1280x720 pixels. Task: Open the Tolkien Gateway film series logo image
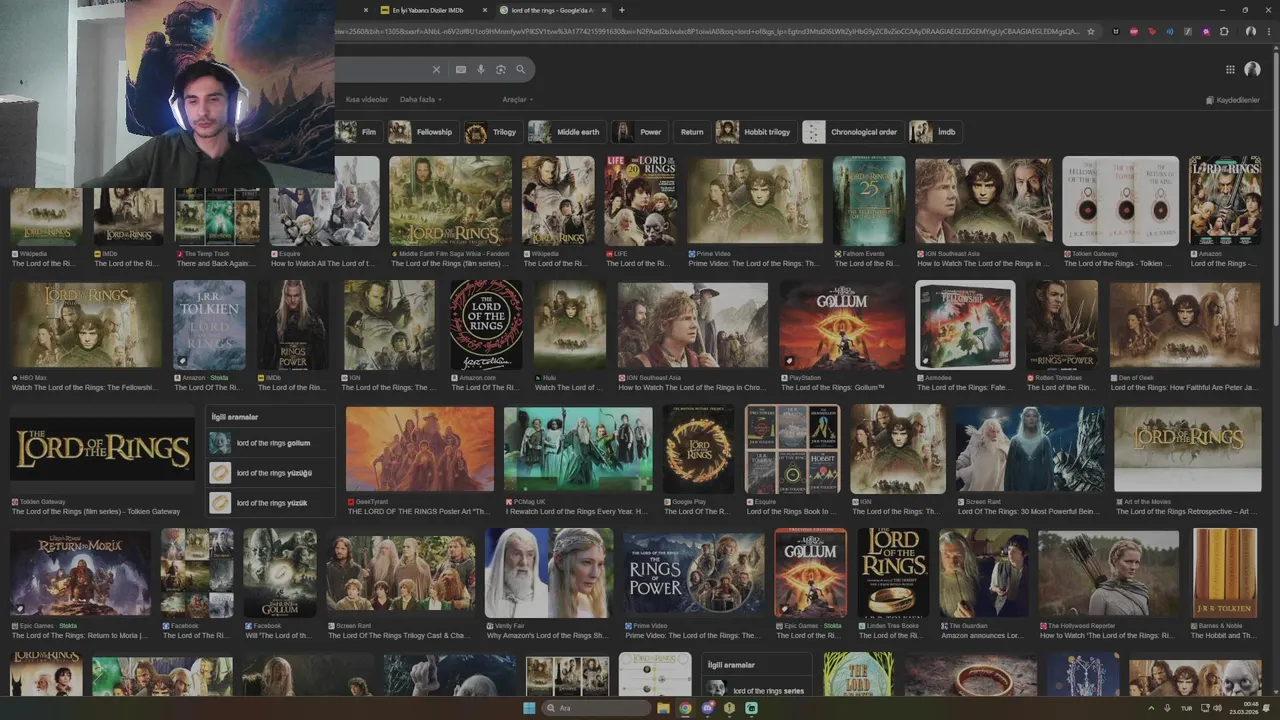click(x=102, y=450)
